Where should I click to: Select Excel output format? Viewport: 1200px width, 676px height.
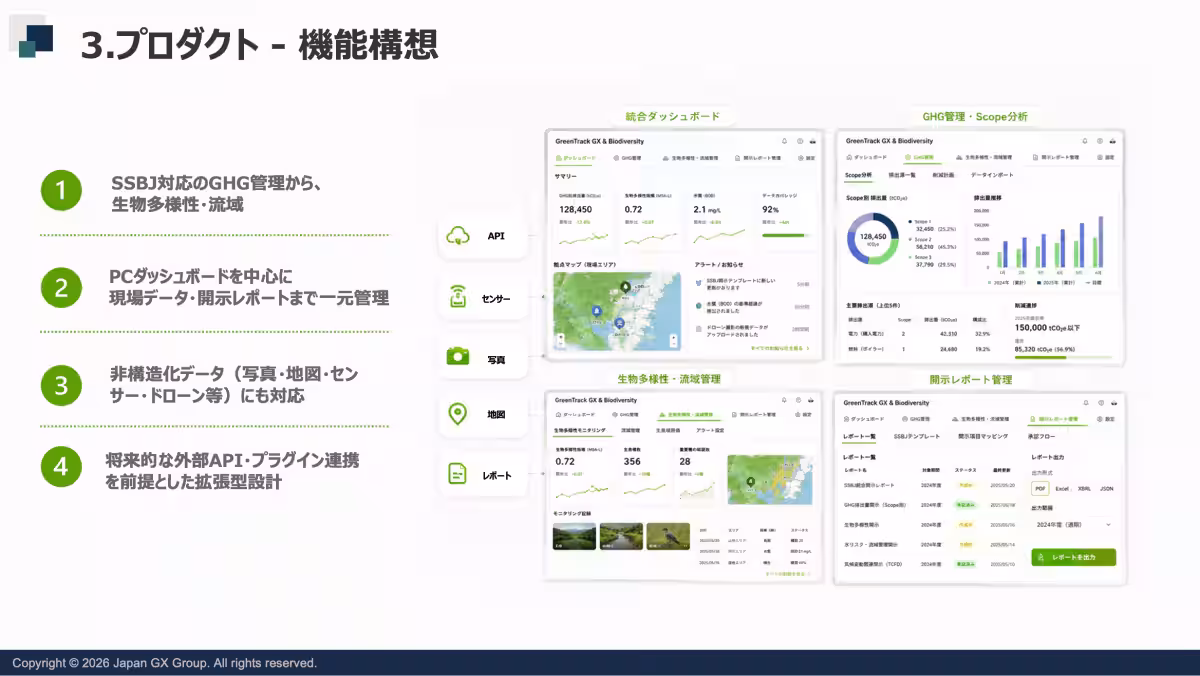coord(1062,488)
